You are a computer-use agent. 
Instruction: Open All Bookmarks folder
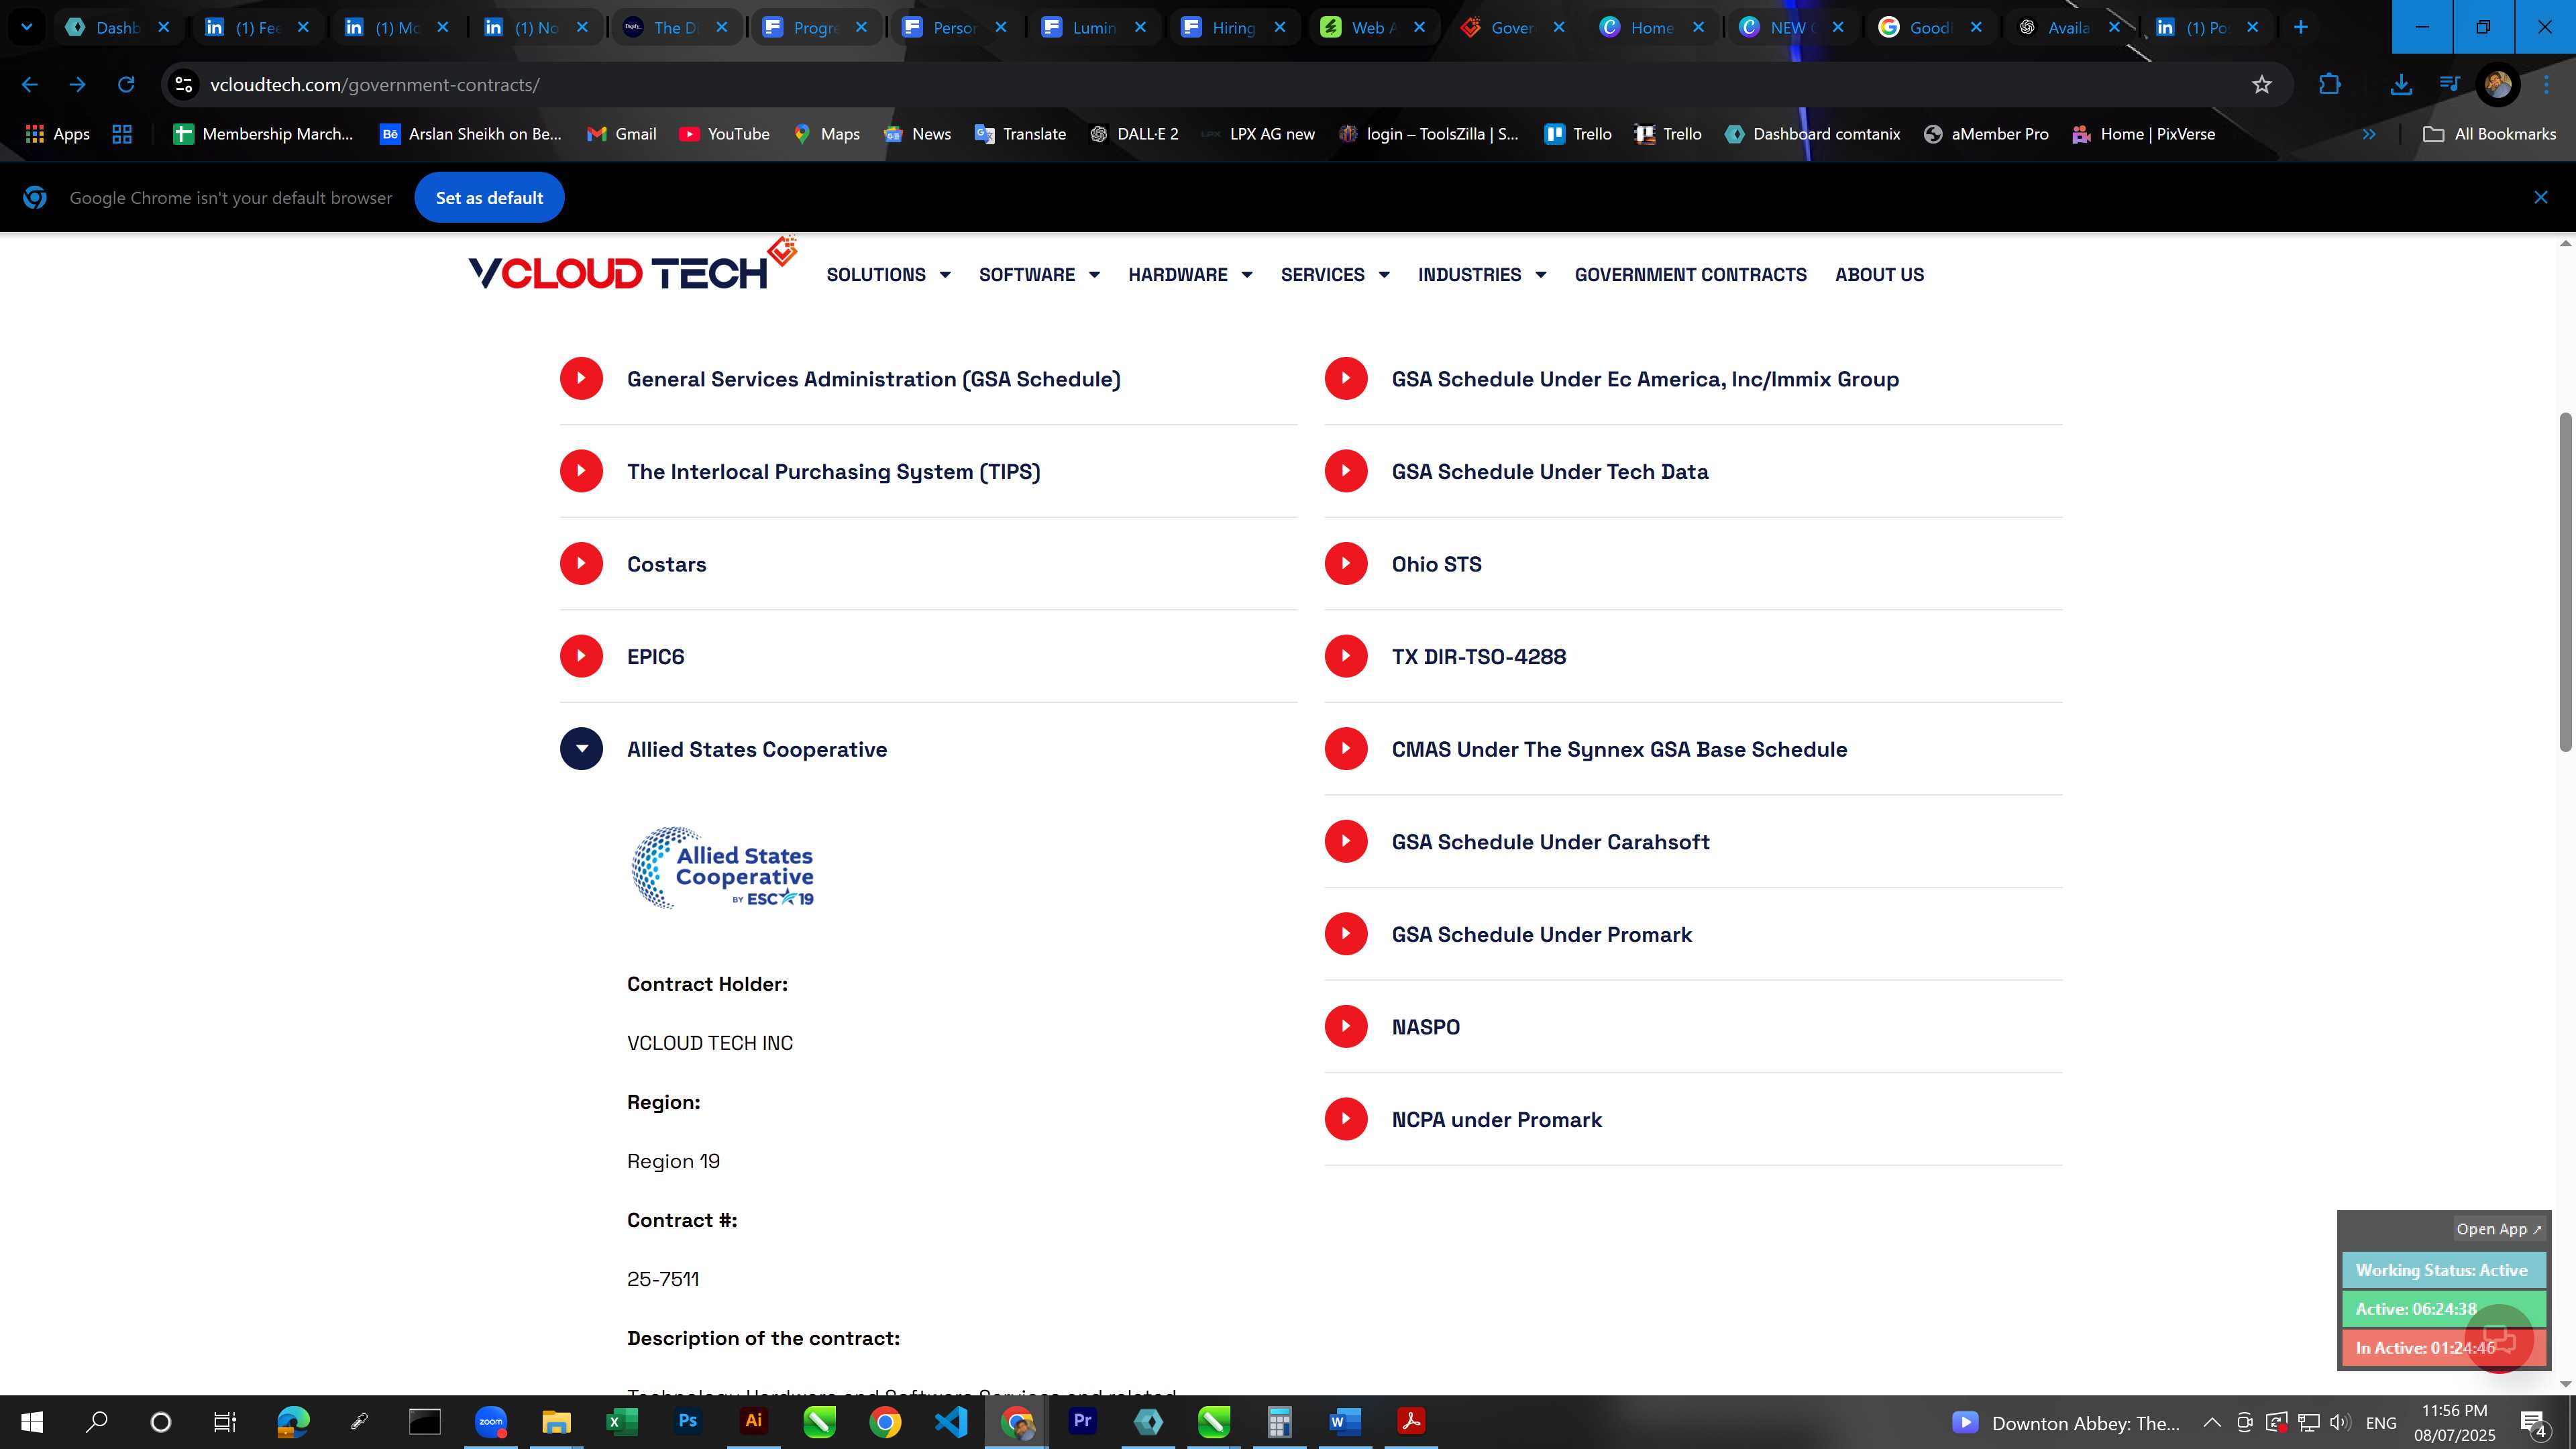(2489, 134)
